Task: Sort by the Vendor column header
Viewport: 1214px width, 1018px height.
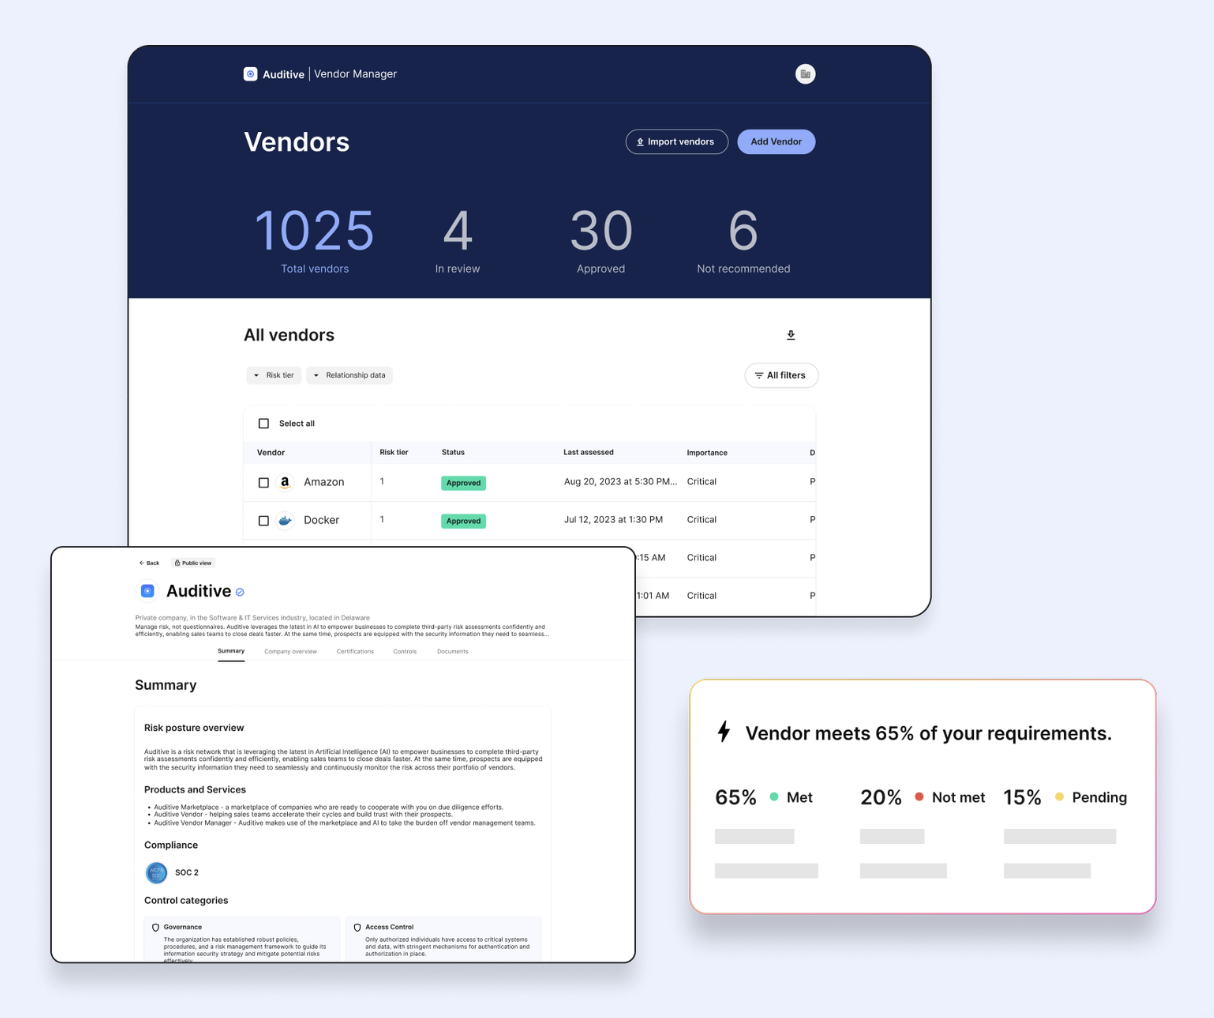Action: pos(271,452)
